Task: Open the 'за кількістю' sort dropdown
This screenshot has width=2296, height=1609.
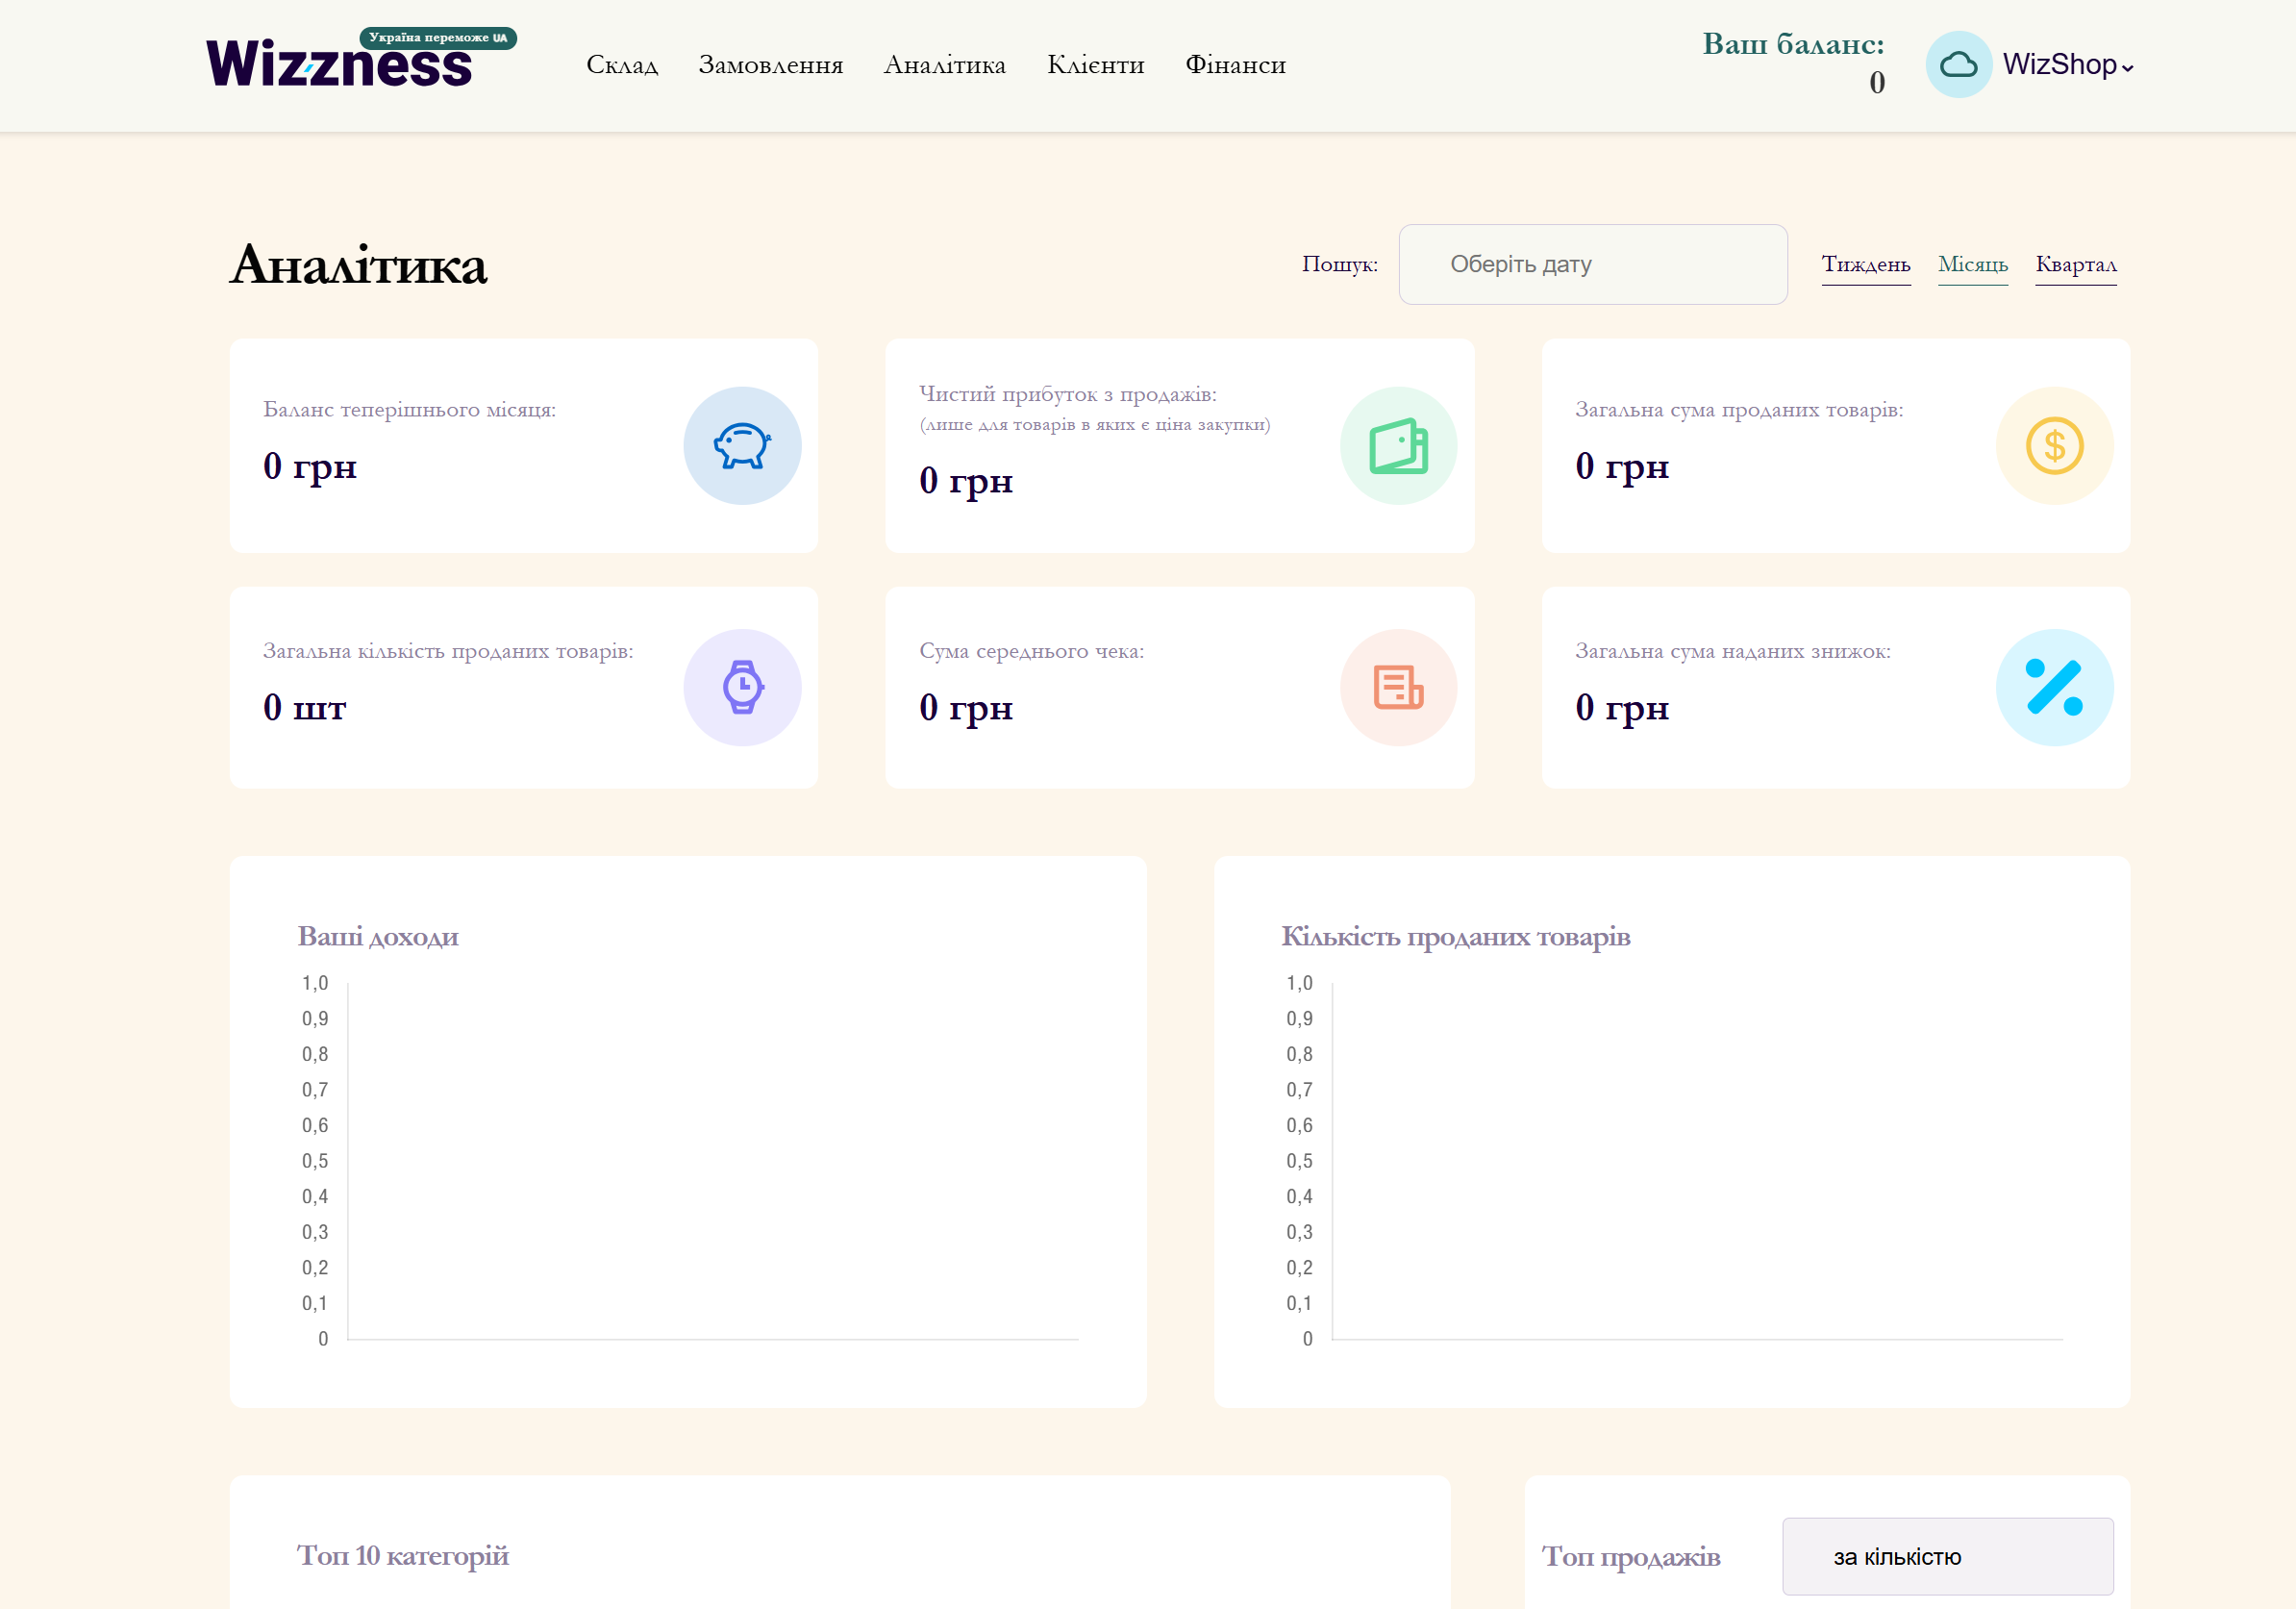Action: point(1947,1556)
